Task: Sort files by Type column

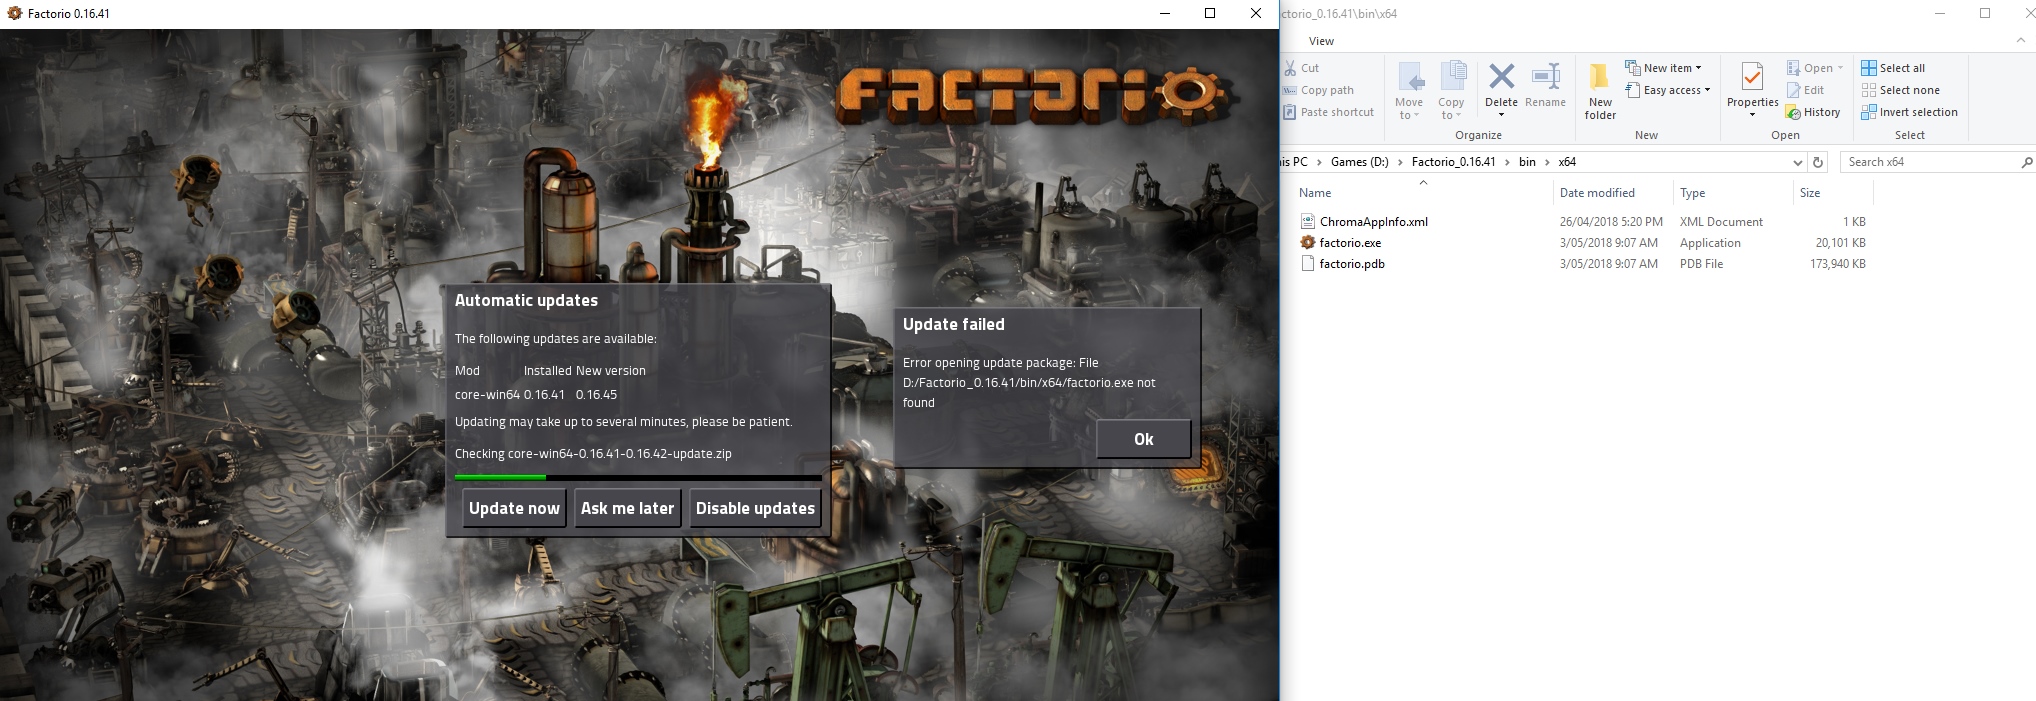Action: click(x=1692, y=193)
